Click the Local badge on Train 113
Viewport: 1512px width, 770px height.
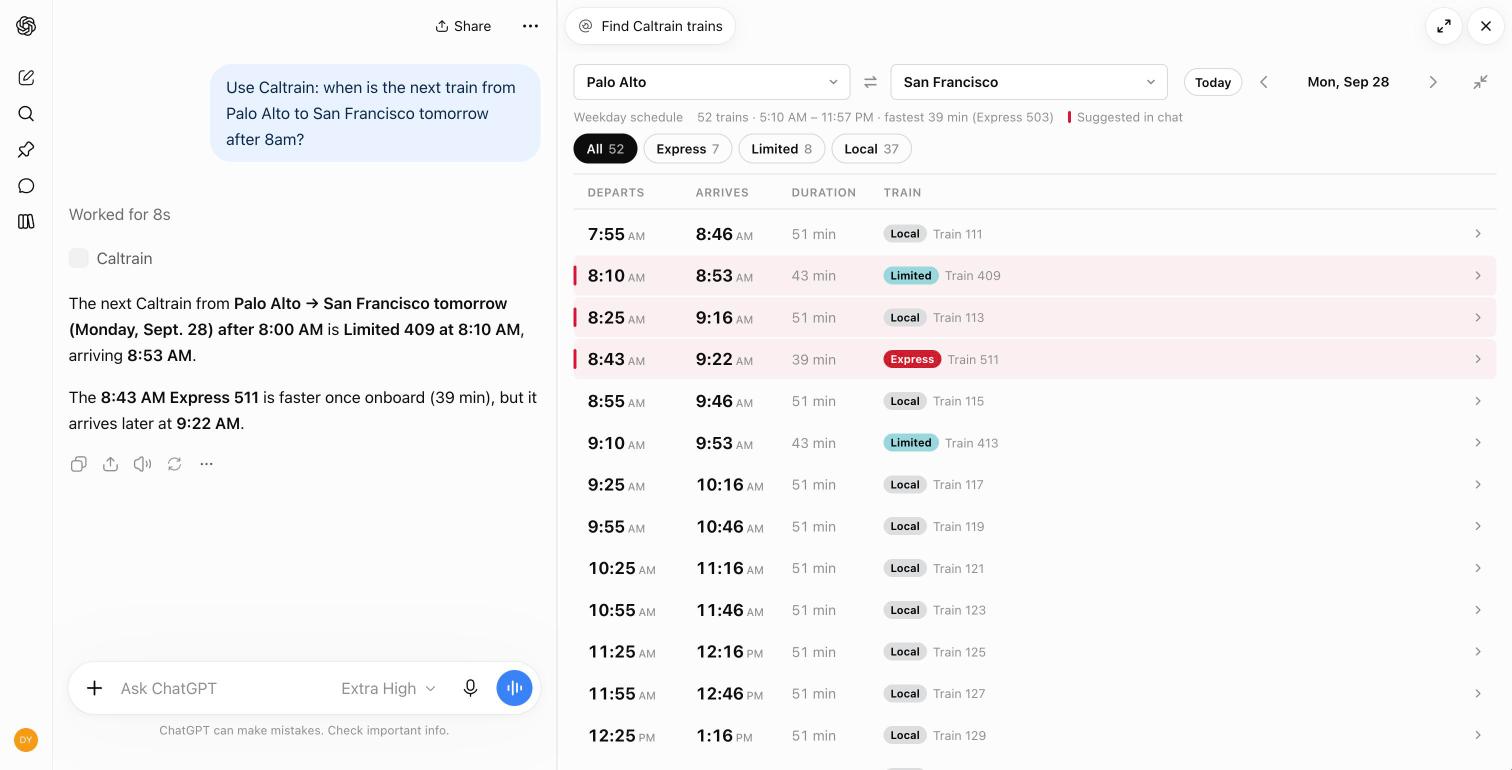(905, 318)
